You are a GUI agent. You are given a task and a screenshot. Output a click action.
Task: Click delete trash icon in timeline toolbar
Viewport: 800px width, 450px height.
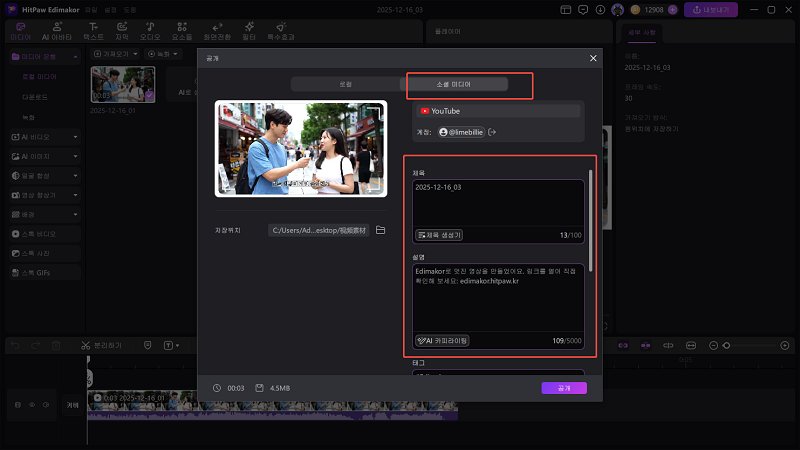pyautogui.click(x=56, y=345)
